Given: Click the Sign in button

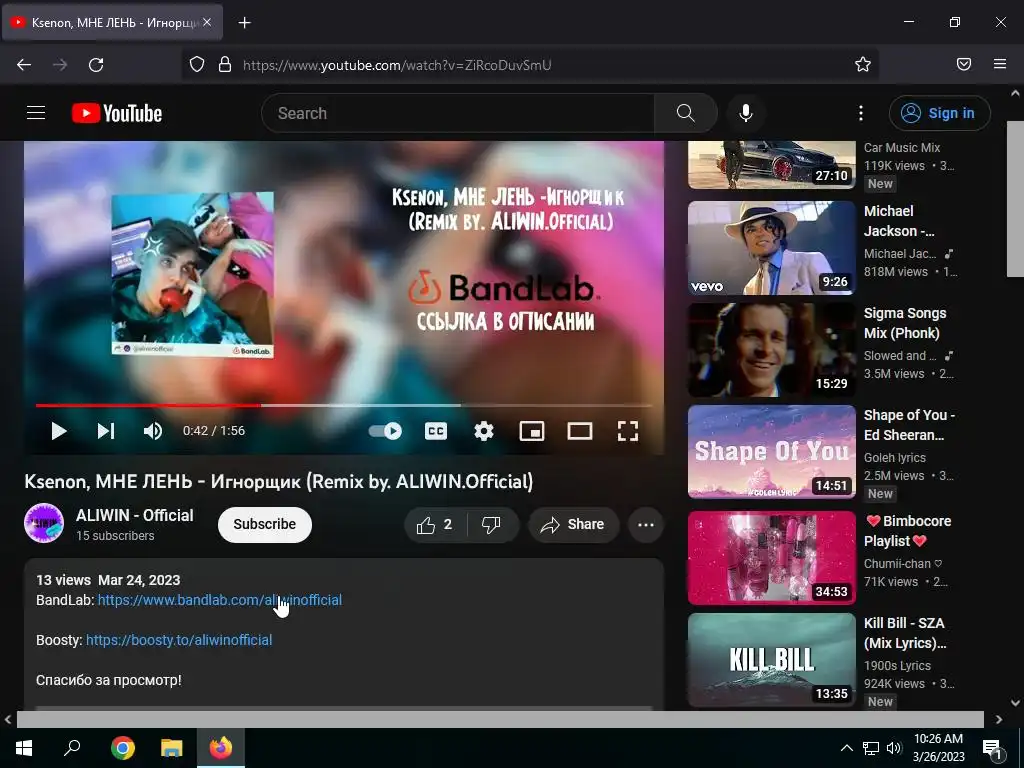Looking at the screenshot, I should 939,113.
